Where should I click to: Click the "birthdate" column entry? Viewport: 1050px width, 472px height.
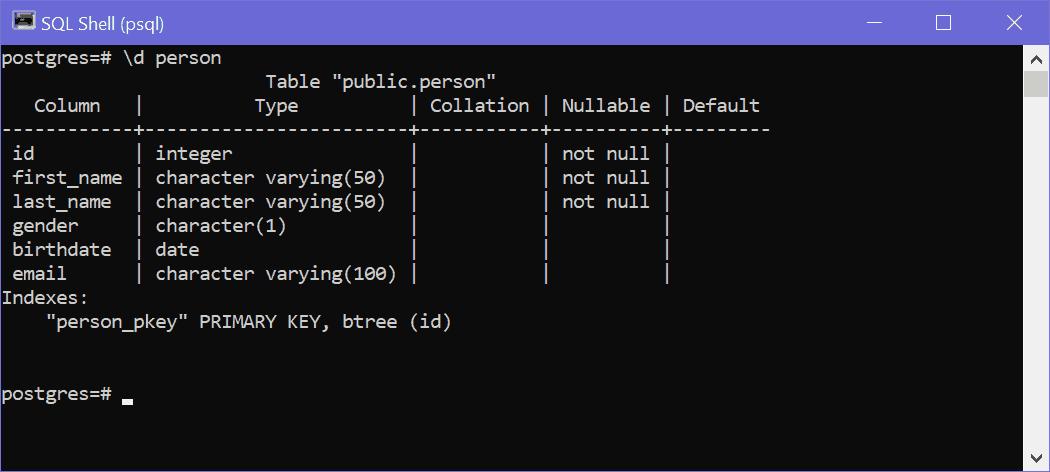62,250
